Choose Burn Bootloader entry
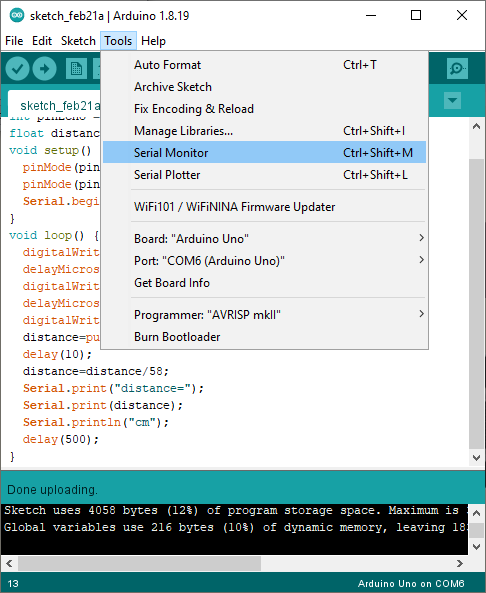Viewport: 486px width, 593px height. [264, 337]
